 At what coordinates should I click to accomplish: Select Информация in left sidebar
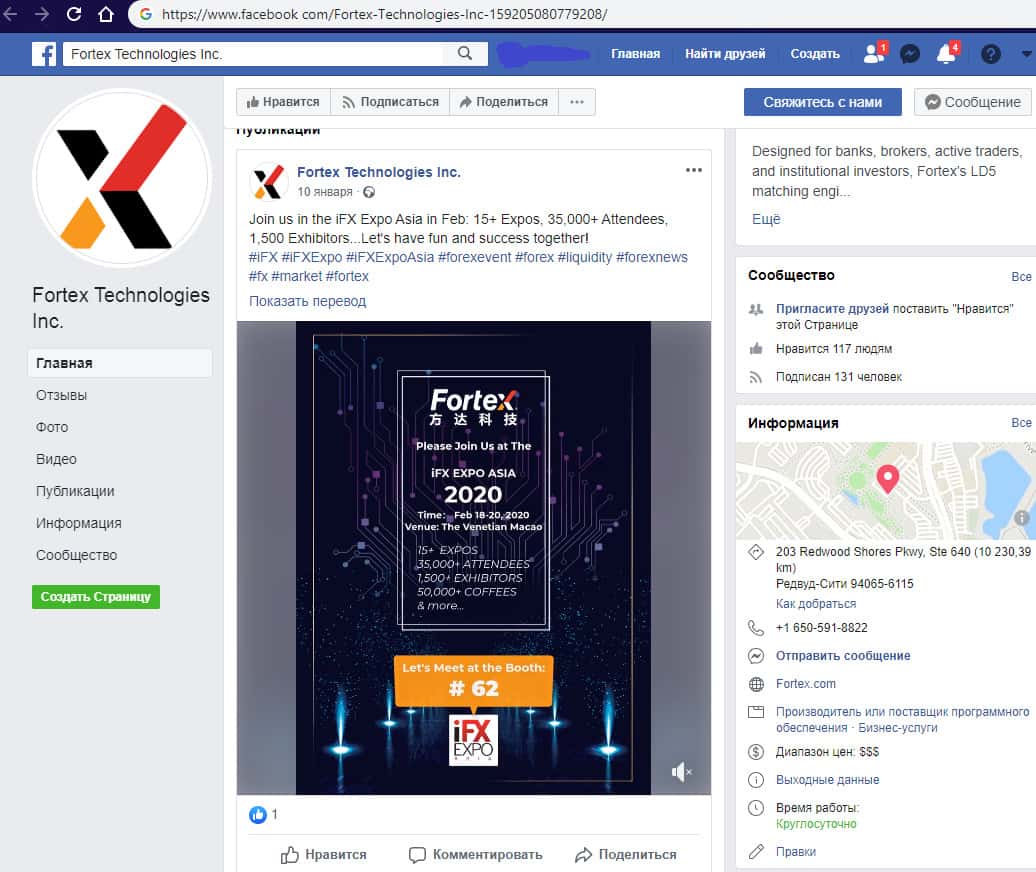coord(79,523)
